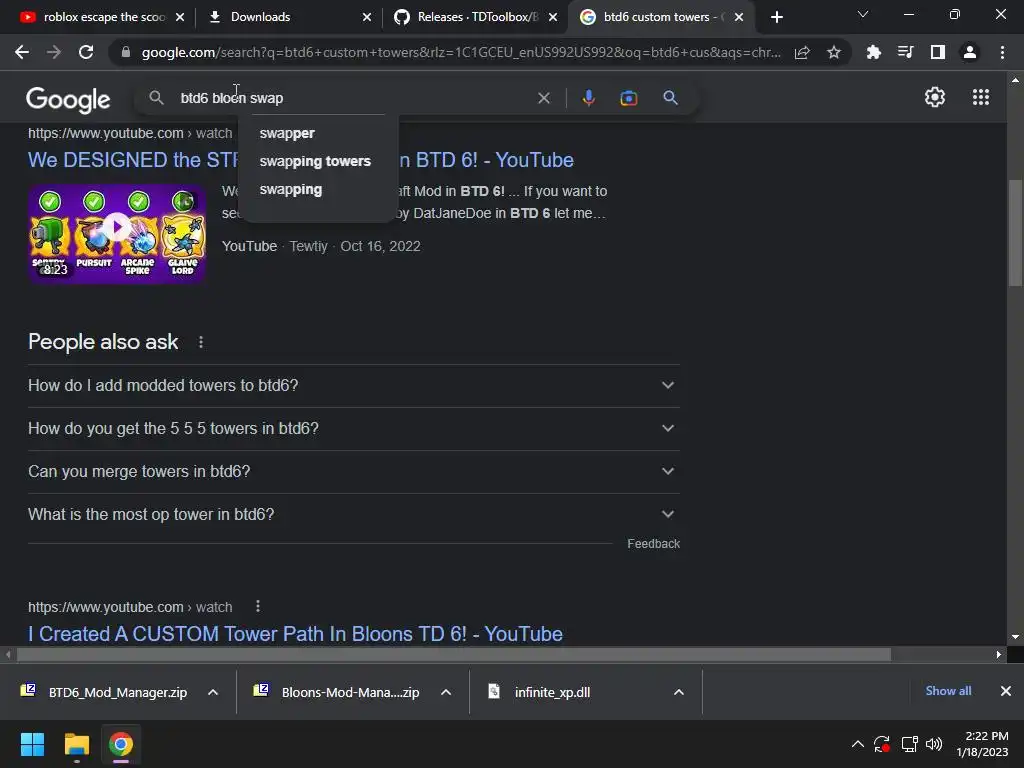Viewport: 1024px width, 768px height.
Task: Reload the current page
Action: (86, 52)
